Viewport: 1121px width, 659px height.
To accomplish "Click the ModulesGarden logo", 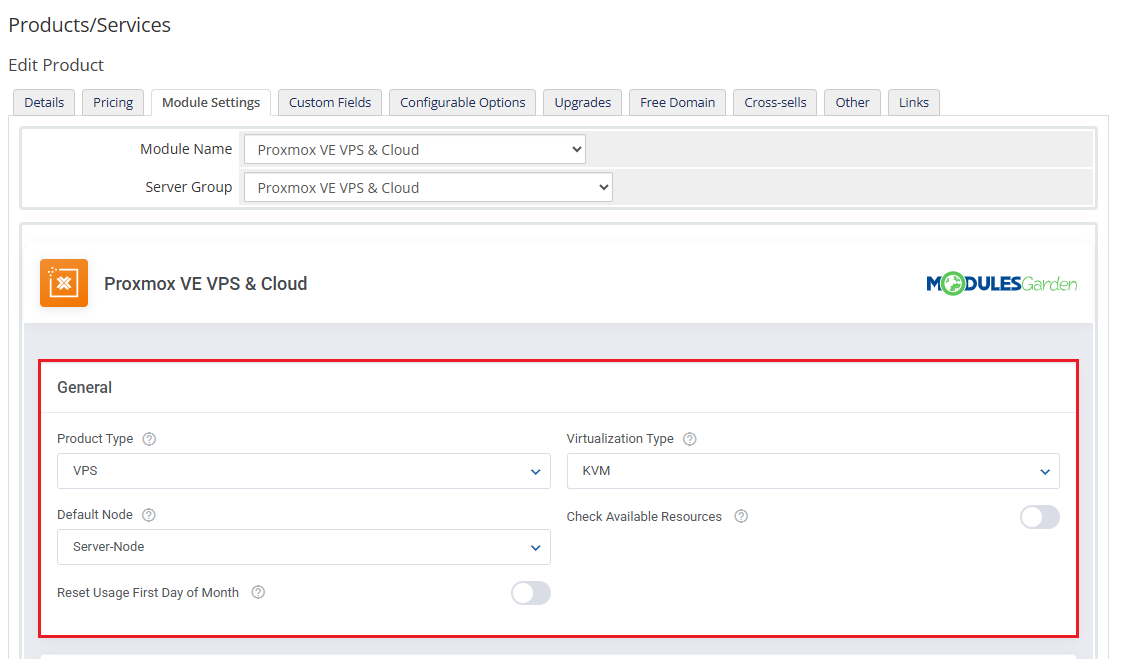I will click(1002, 284).
